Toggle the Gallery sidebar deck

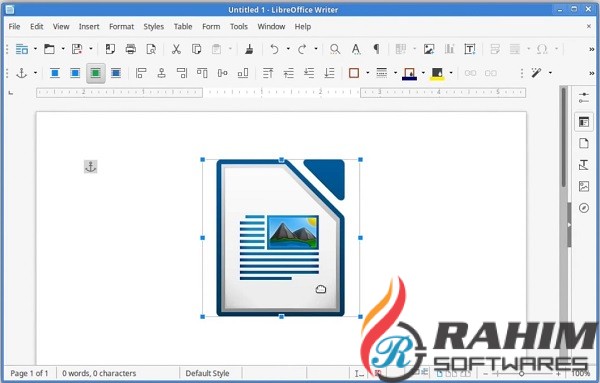[x=584, y=186]
